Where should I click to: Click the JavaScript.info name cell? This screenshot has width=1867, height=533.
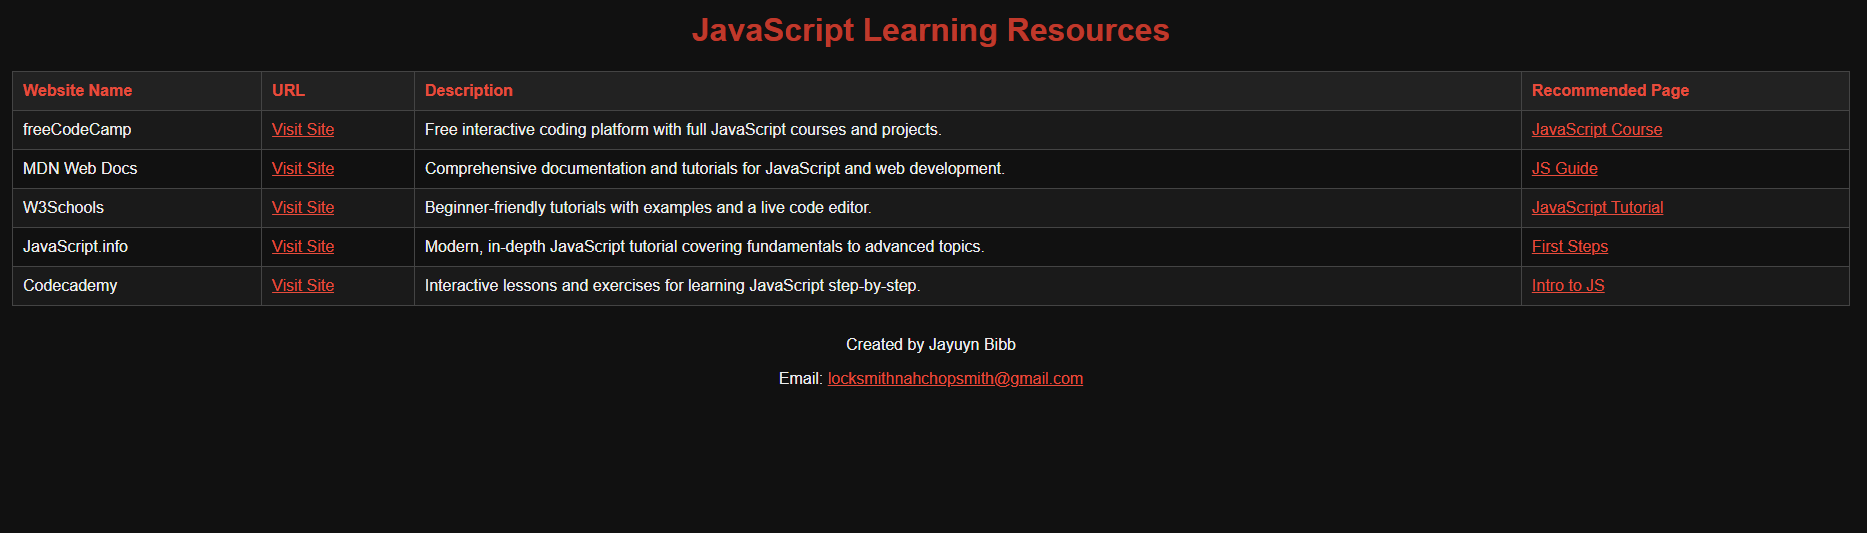(137, 247)
